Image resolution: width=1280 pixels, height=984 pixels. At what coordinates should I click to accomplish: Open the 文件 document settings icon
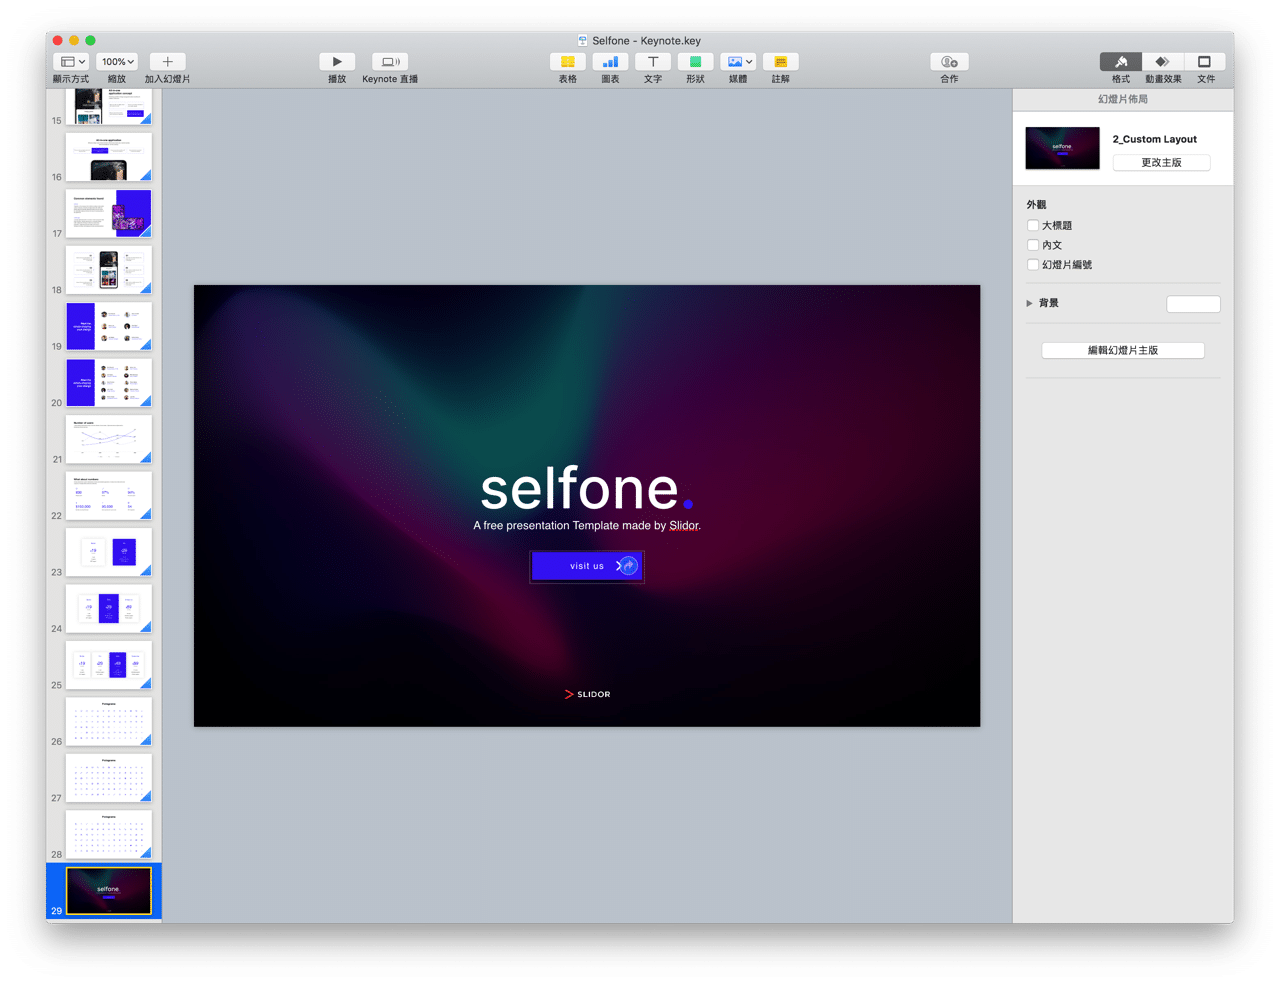pos(1205,61)
